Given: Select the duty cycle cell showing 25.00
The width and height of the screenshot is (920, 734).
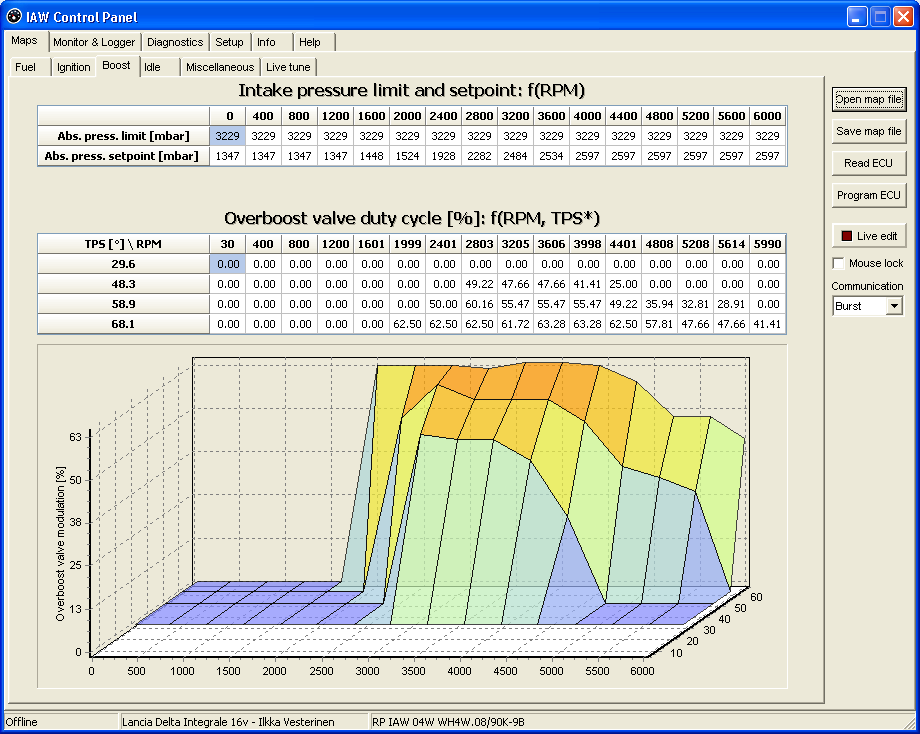Looking at the screenshot, I should (x=623, y=284).
